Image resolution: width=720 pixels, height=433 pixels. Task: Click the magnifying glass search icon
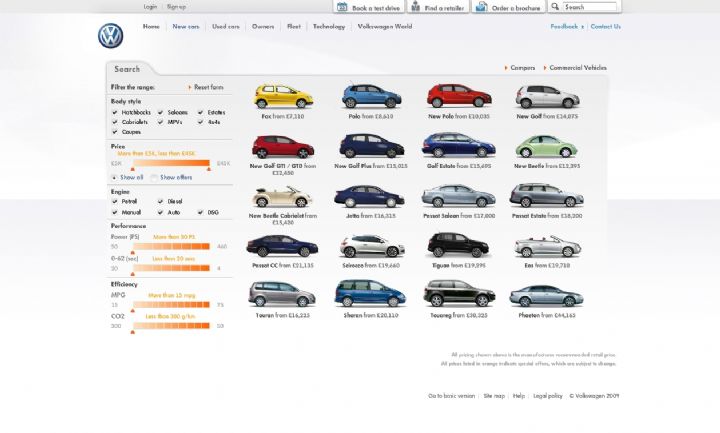[555, 6]
